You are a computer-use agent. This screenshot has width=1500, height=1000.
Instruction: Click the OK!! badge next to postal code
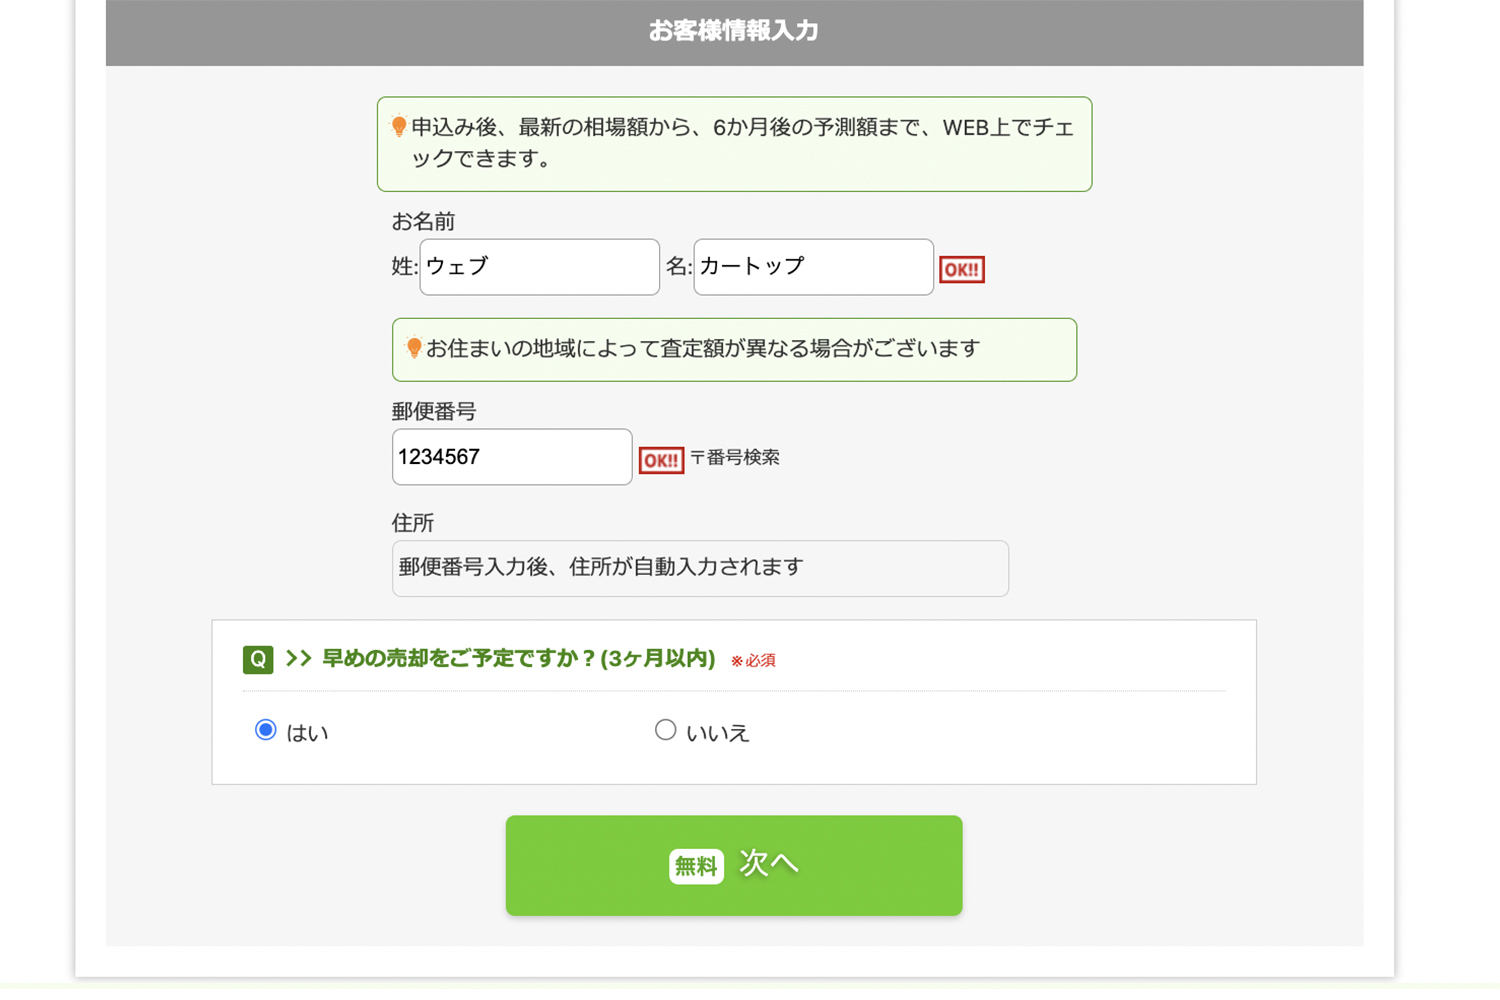coord(661,460)
